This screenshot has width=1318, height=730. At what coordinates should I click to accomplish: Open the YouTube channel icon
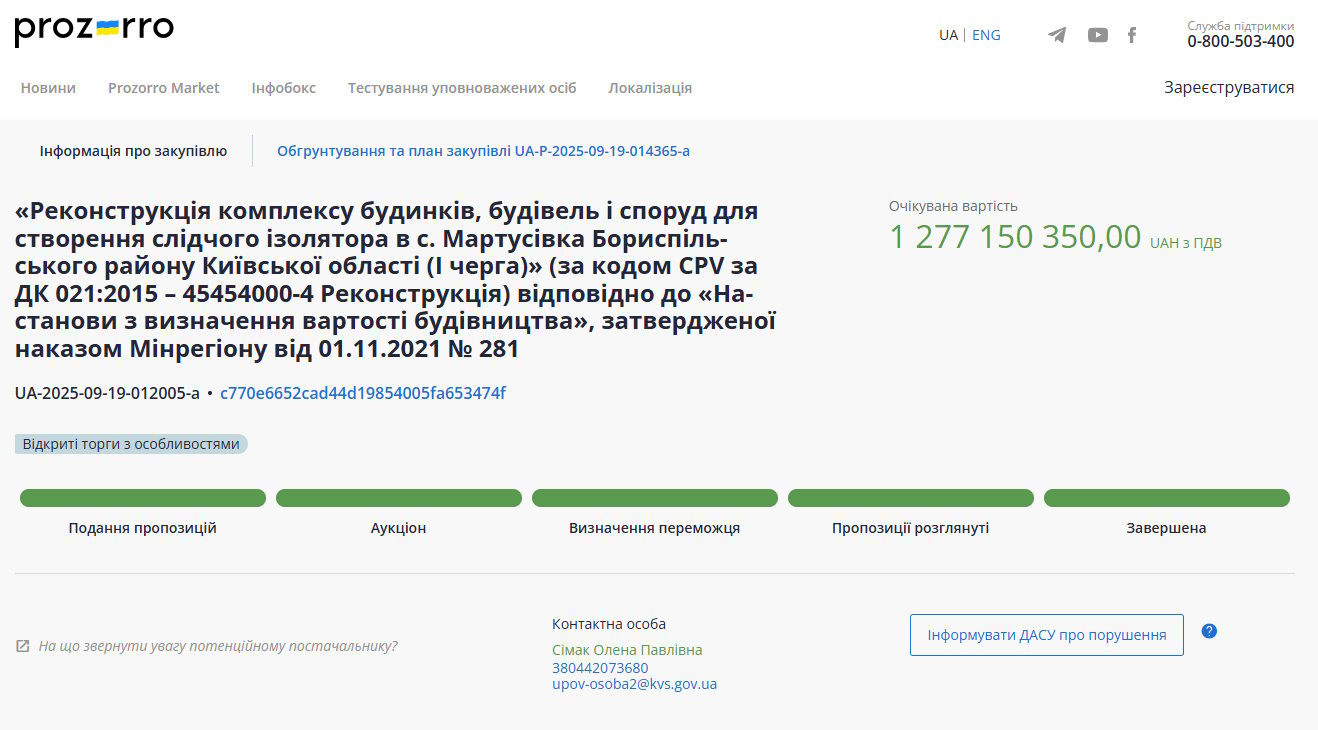[1098, 35]
